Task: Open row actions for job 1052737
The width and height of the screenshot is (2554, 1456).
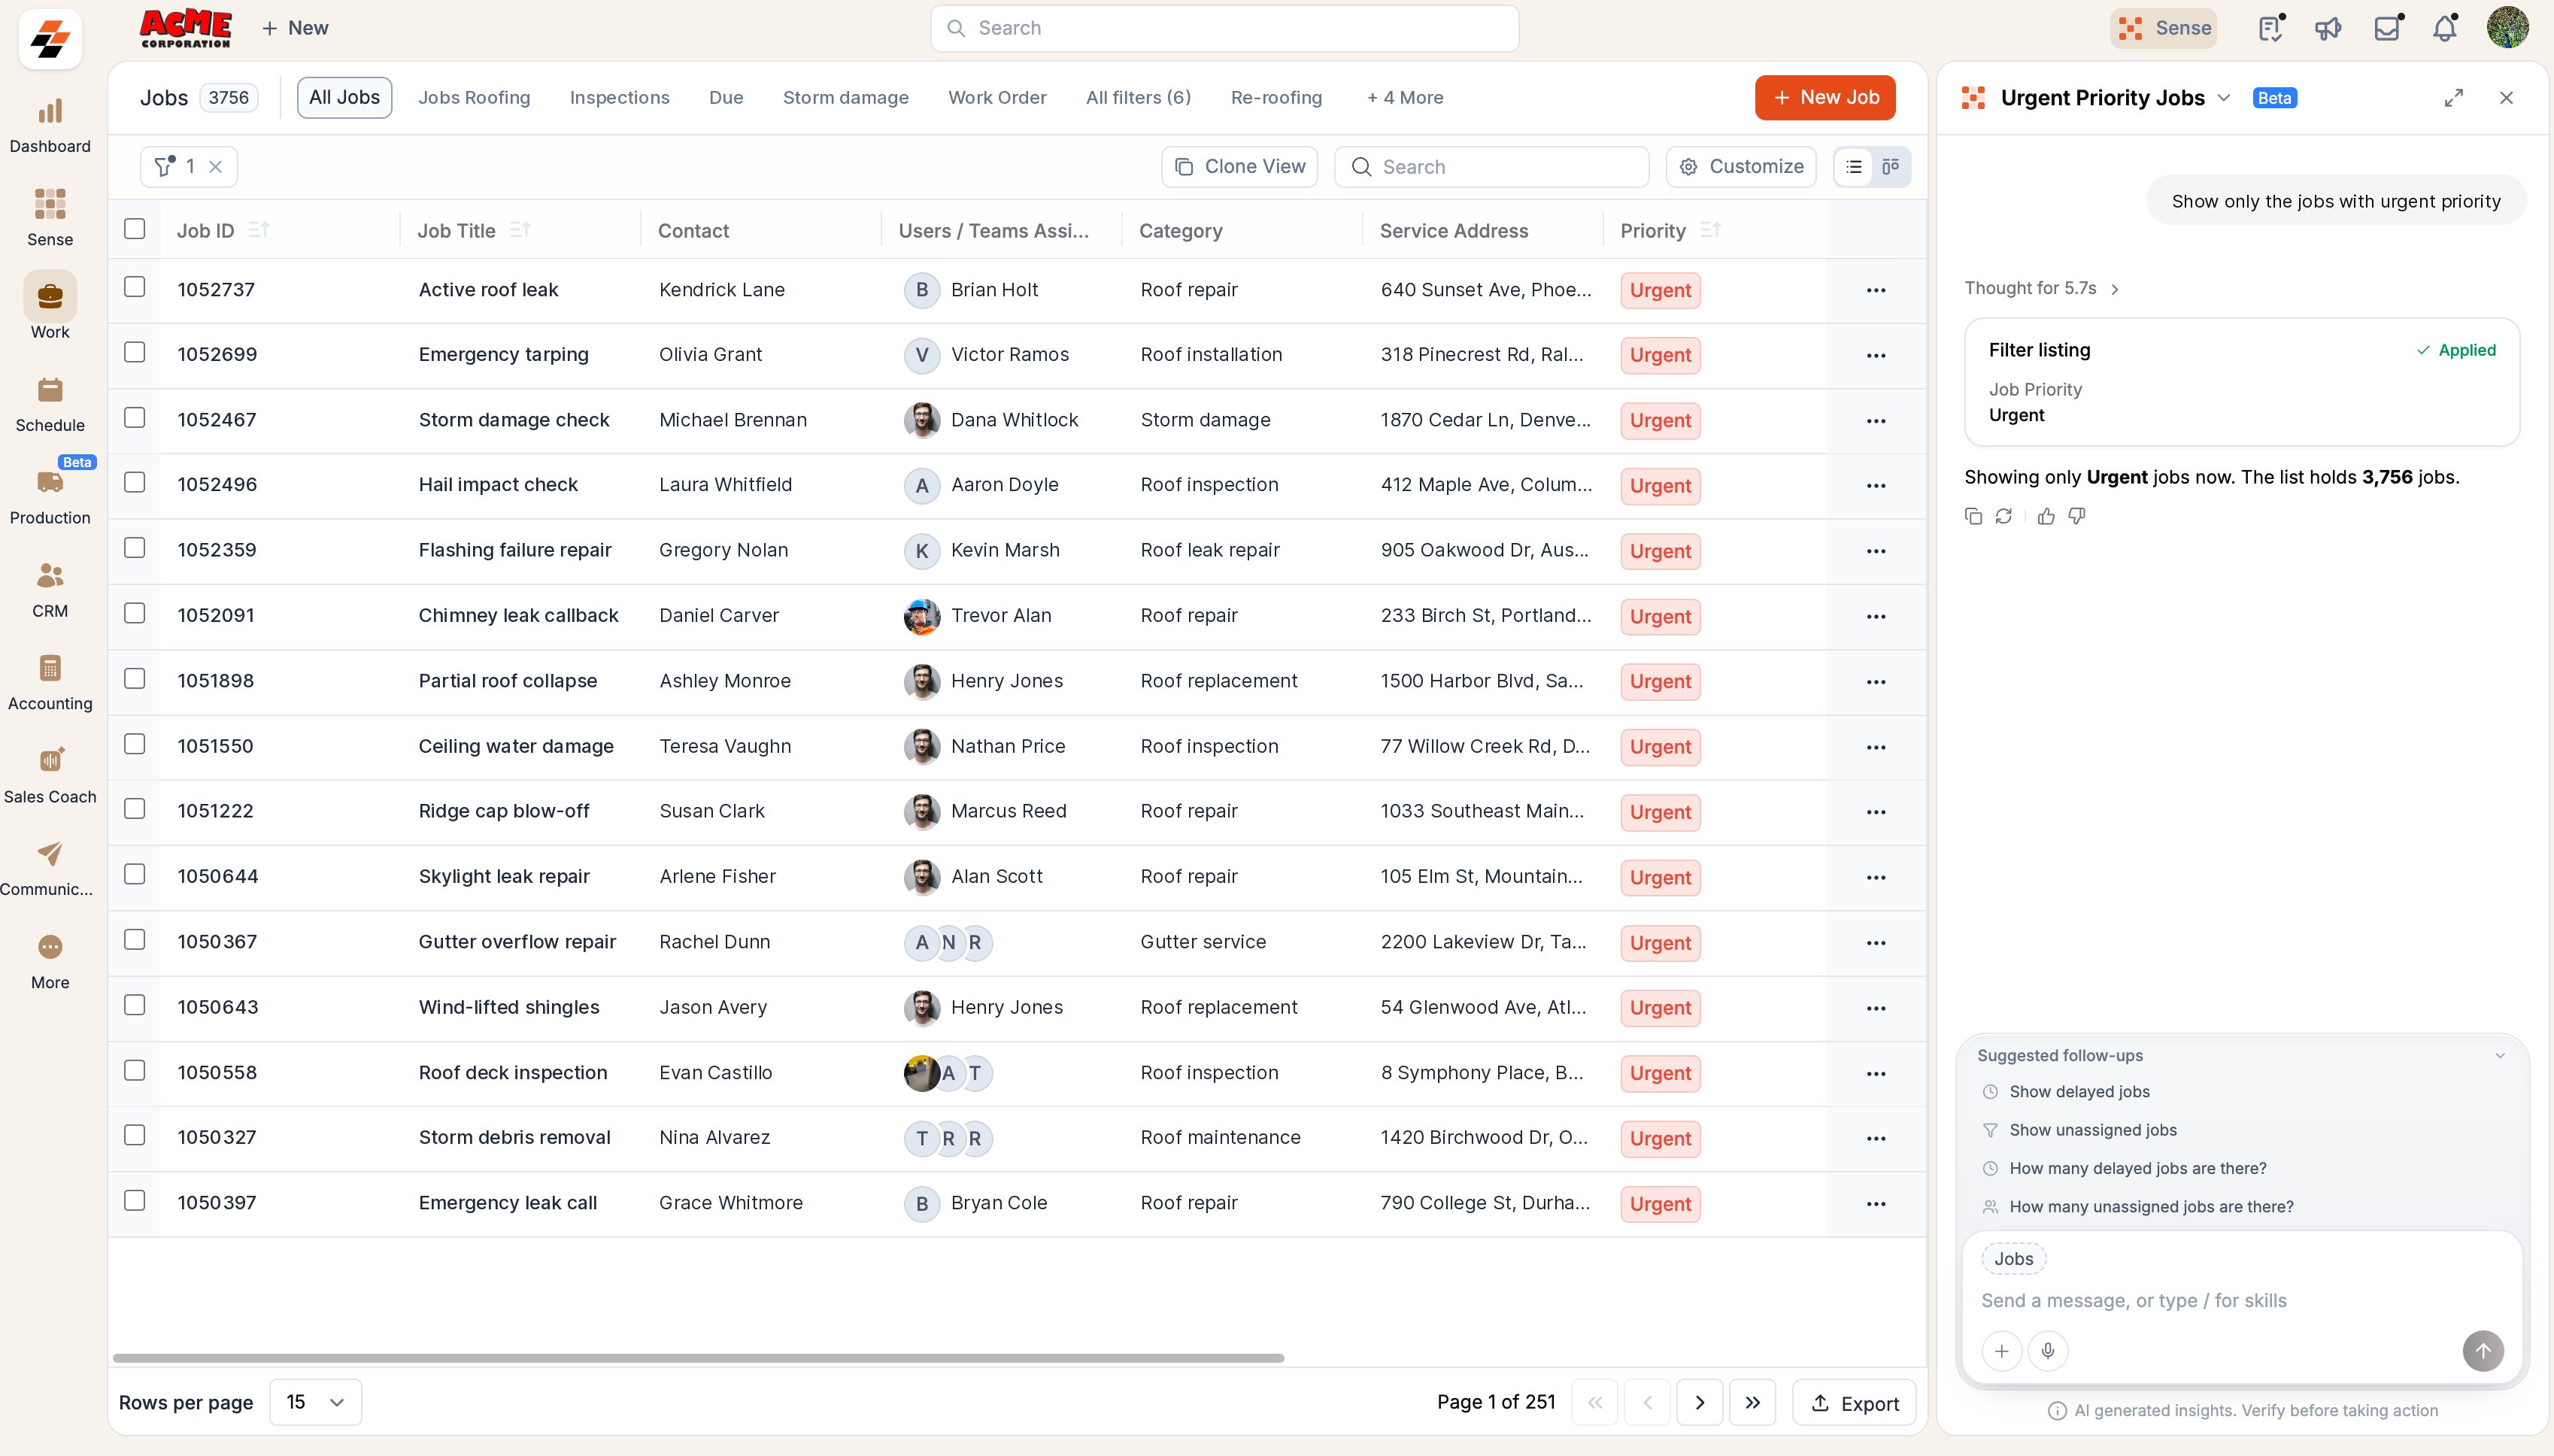Action: [x=1876, y=290]
